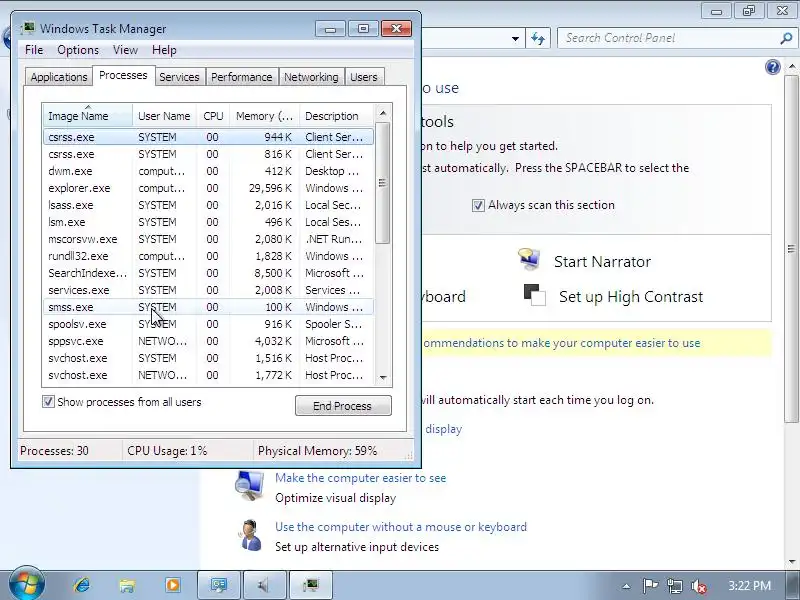Select the rundll32.exe process row
This screenshot has height=600, width=800.
coord(208,256)
